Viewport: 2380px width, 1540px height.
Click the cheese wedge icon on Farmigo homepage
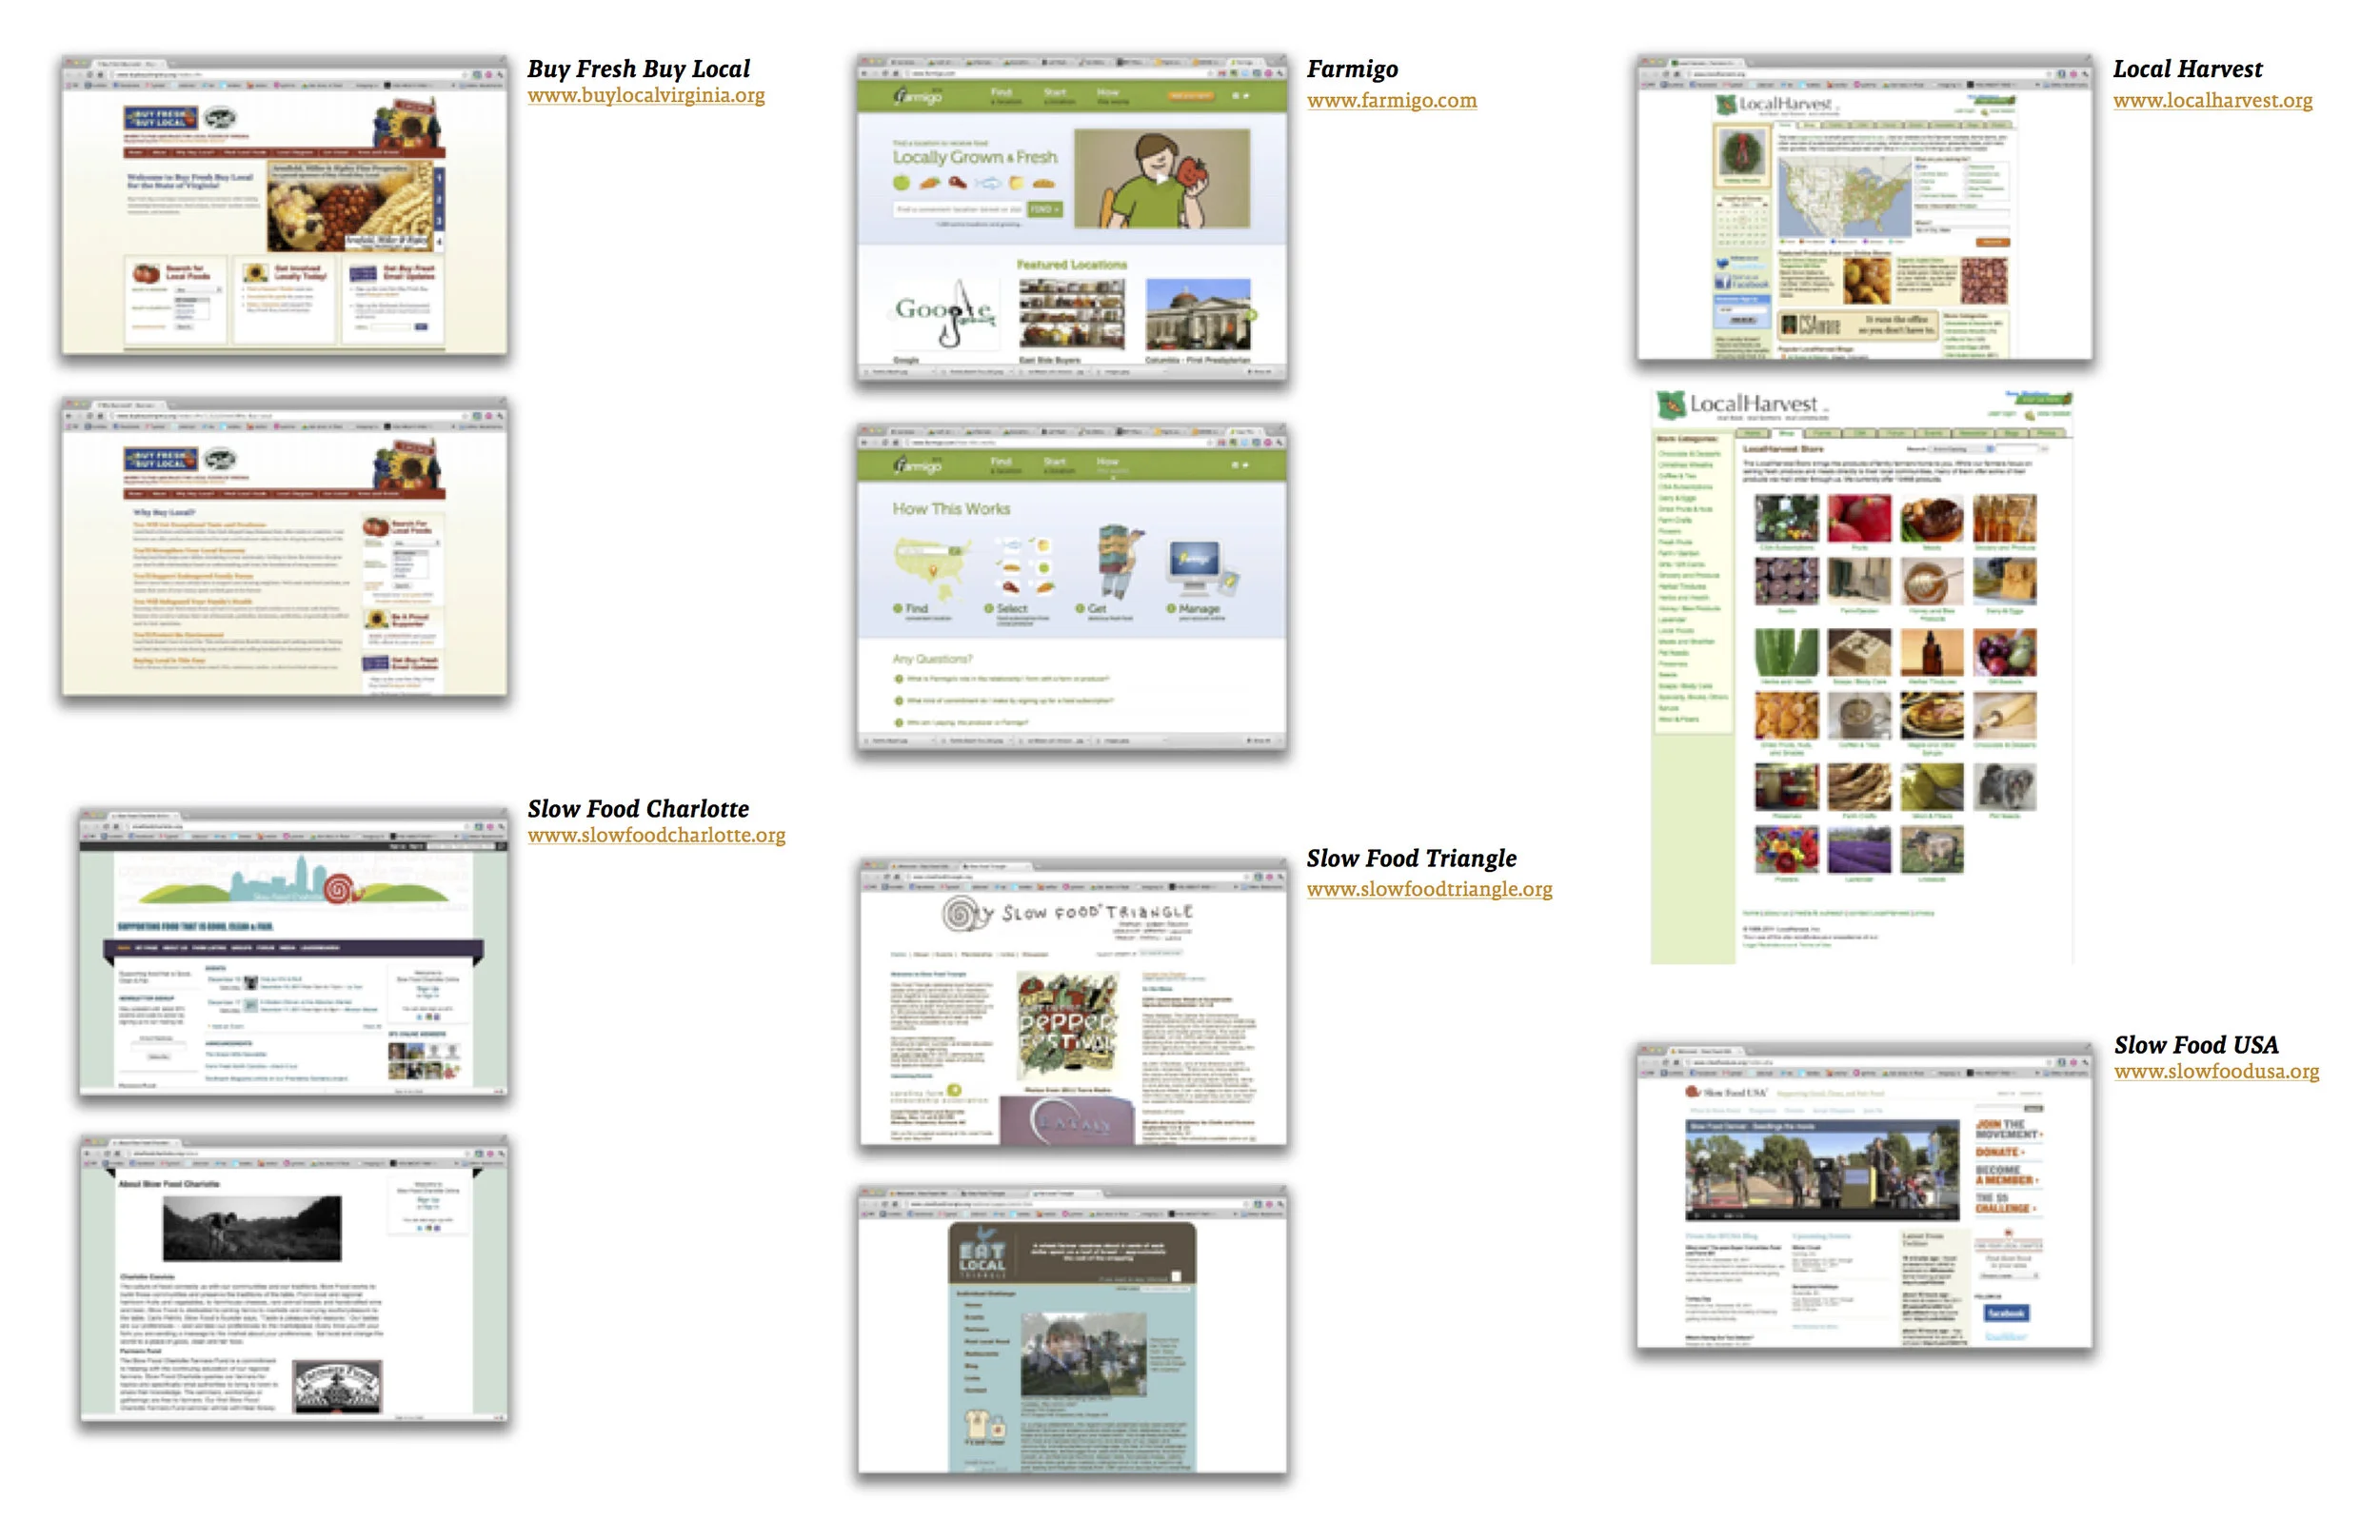coord(1016,183)
